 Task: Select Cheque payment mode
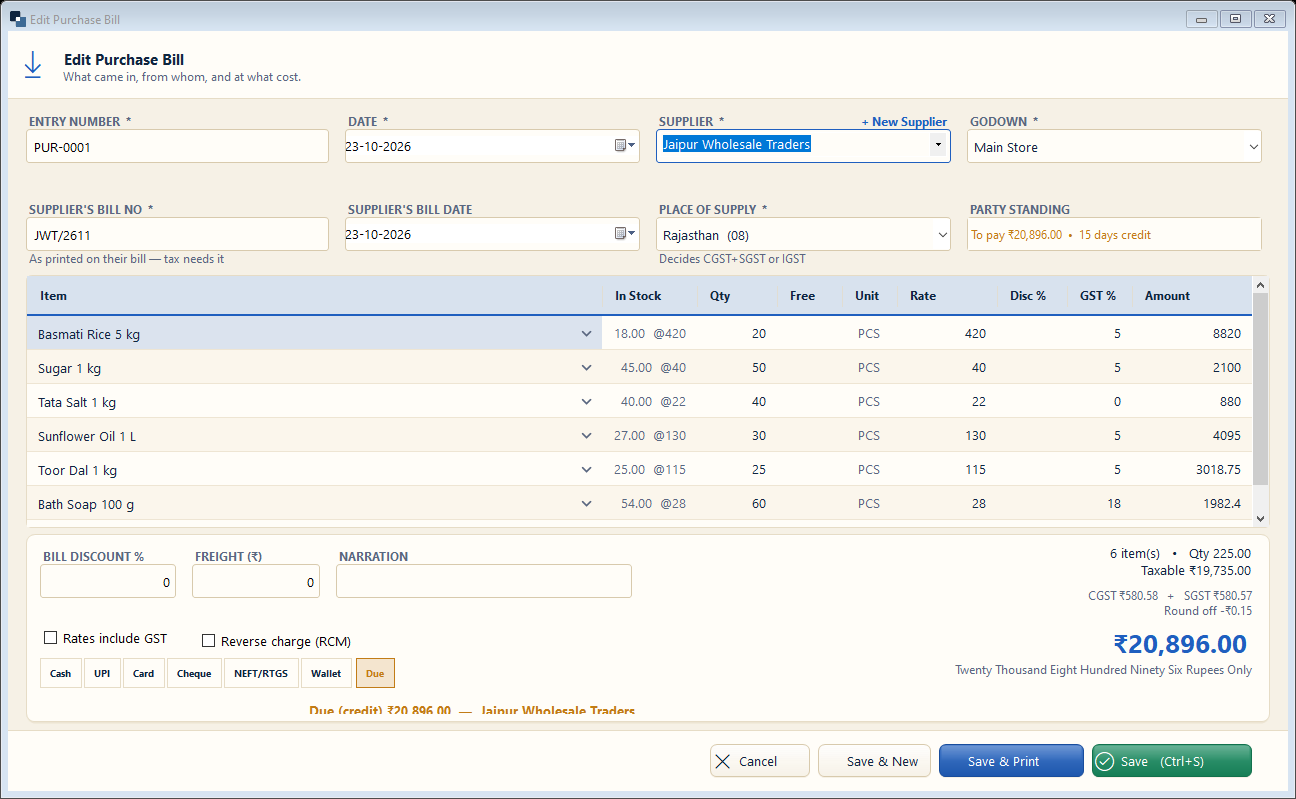pos(194,673)
